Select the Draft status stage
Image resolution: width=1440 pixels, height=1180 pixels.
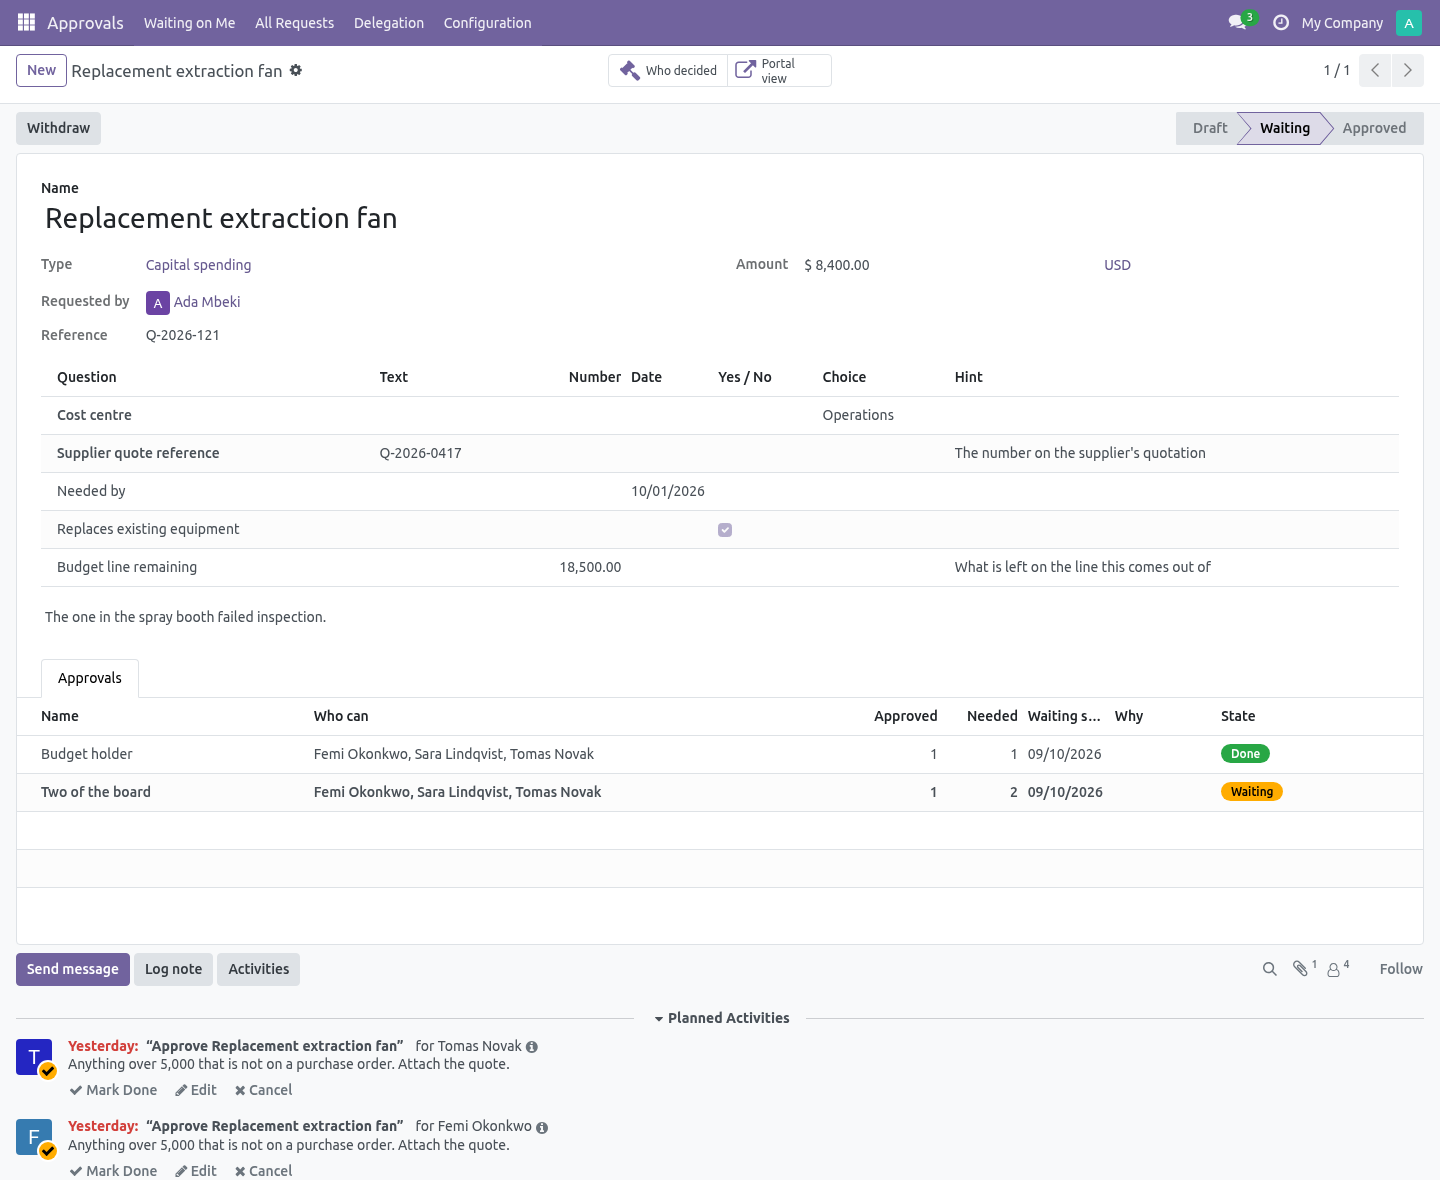coord(1210,128)
